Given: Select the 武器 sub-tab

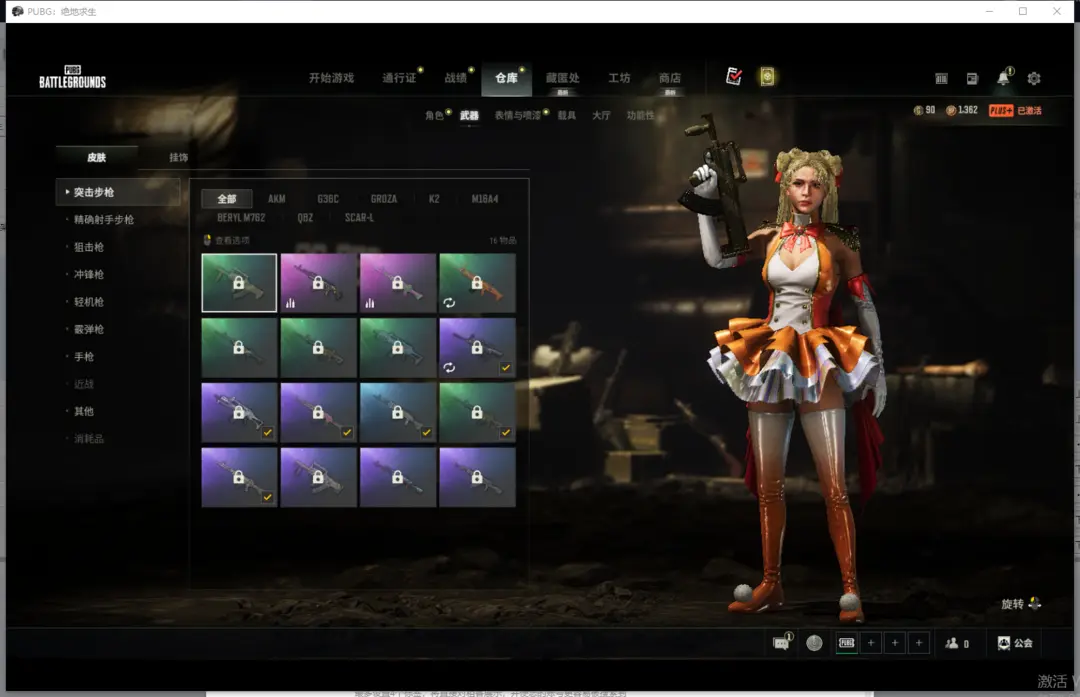Looking at the screenshot, I should tap(469, 115).
